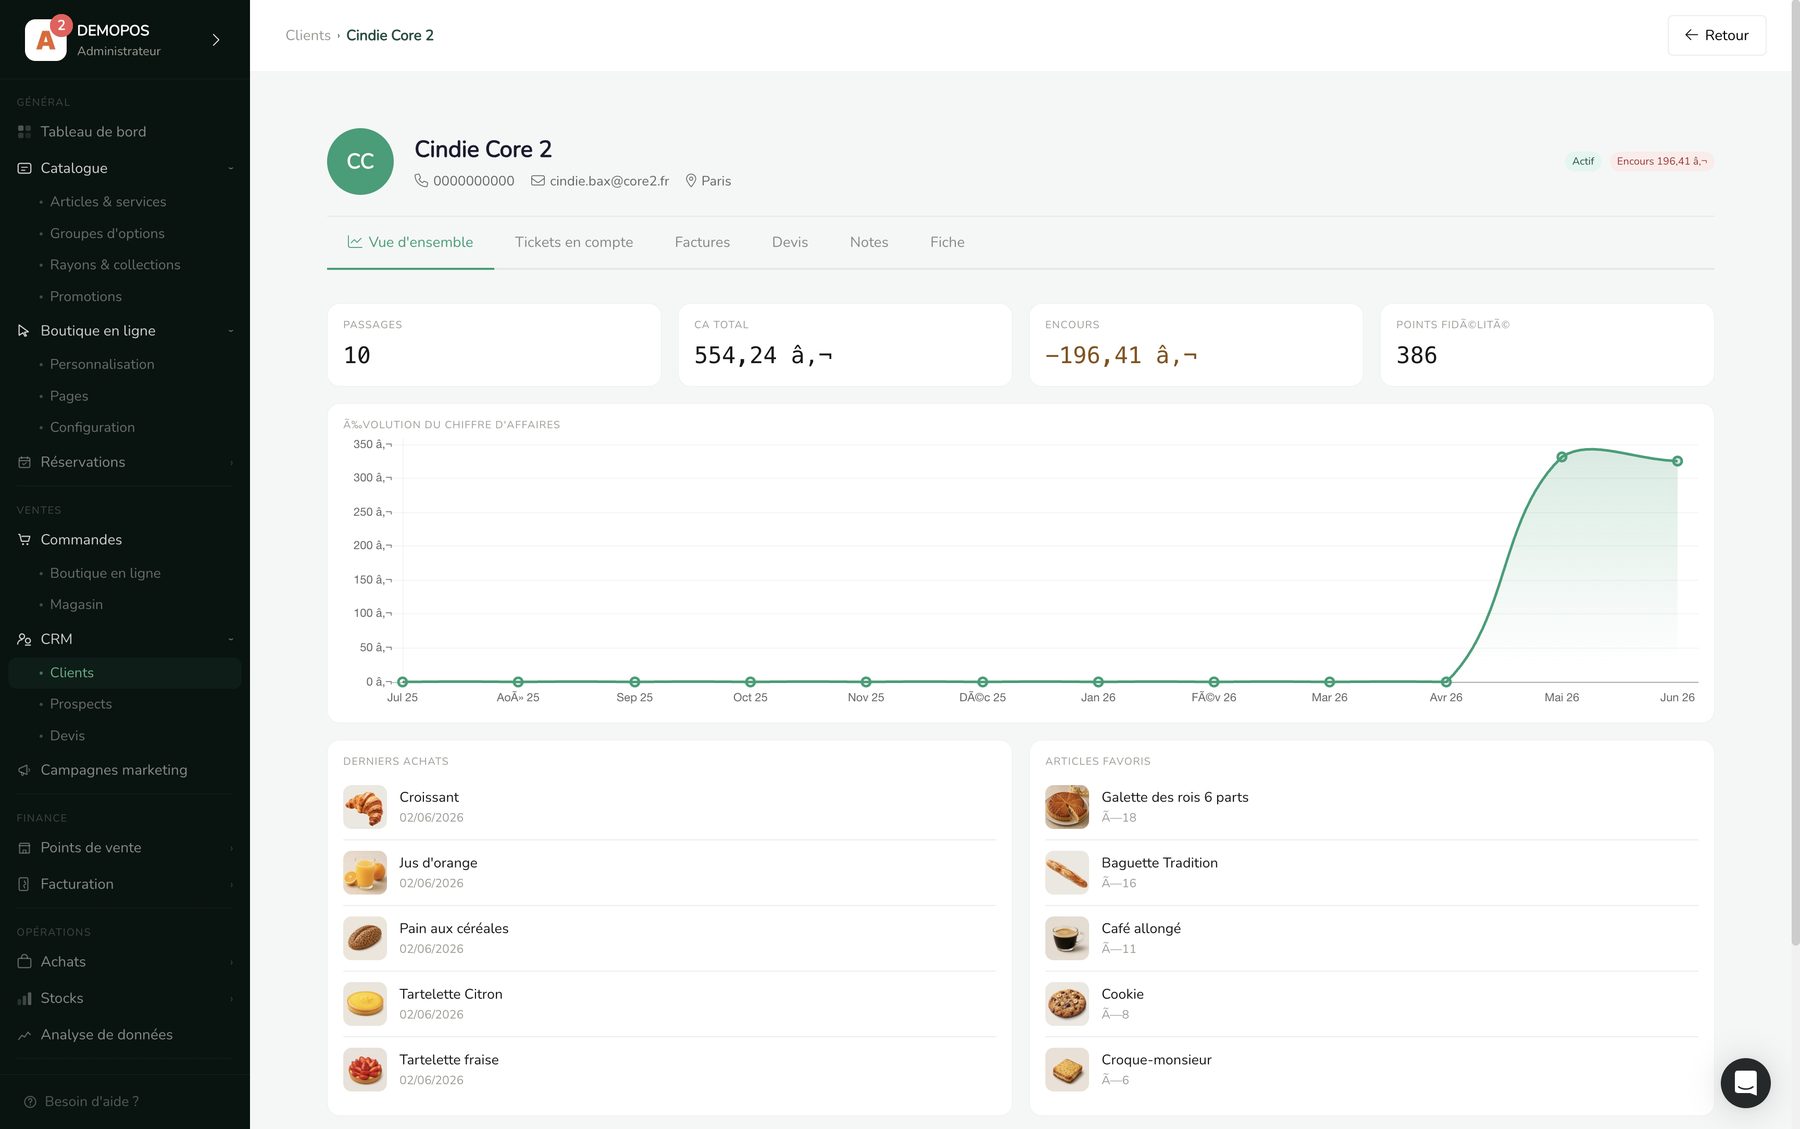Click the CC client avatar
1800x1129 pixels.
(360, 161)
